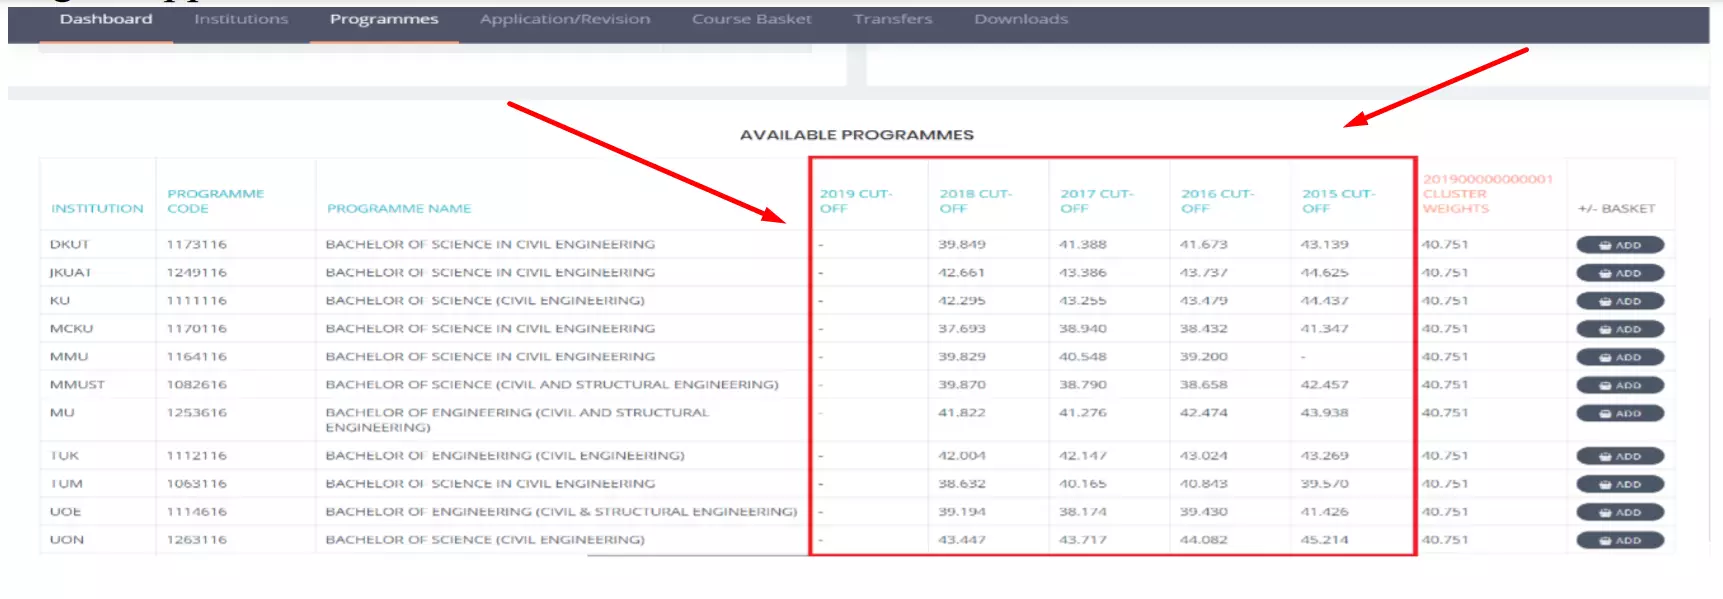Add TUM Civil Engineering to basket
The height and width of the screenshot is (599, 1723).
point(1619,484)
